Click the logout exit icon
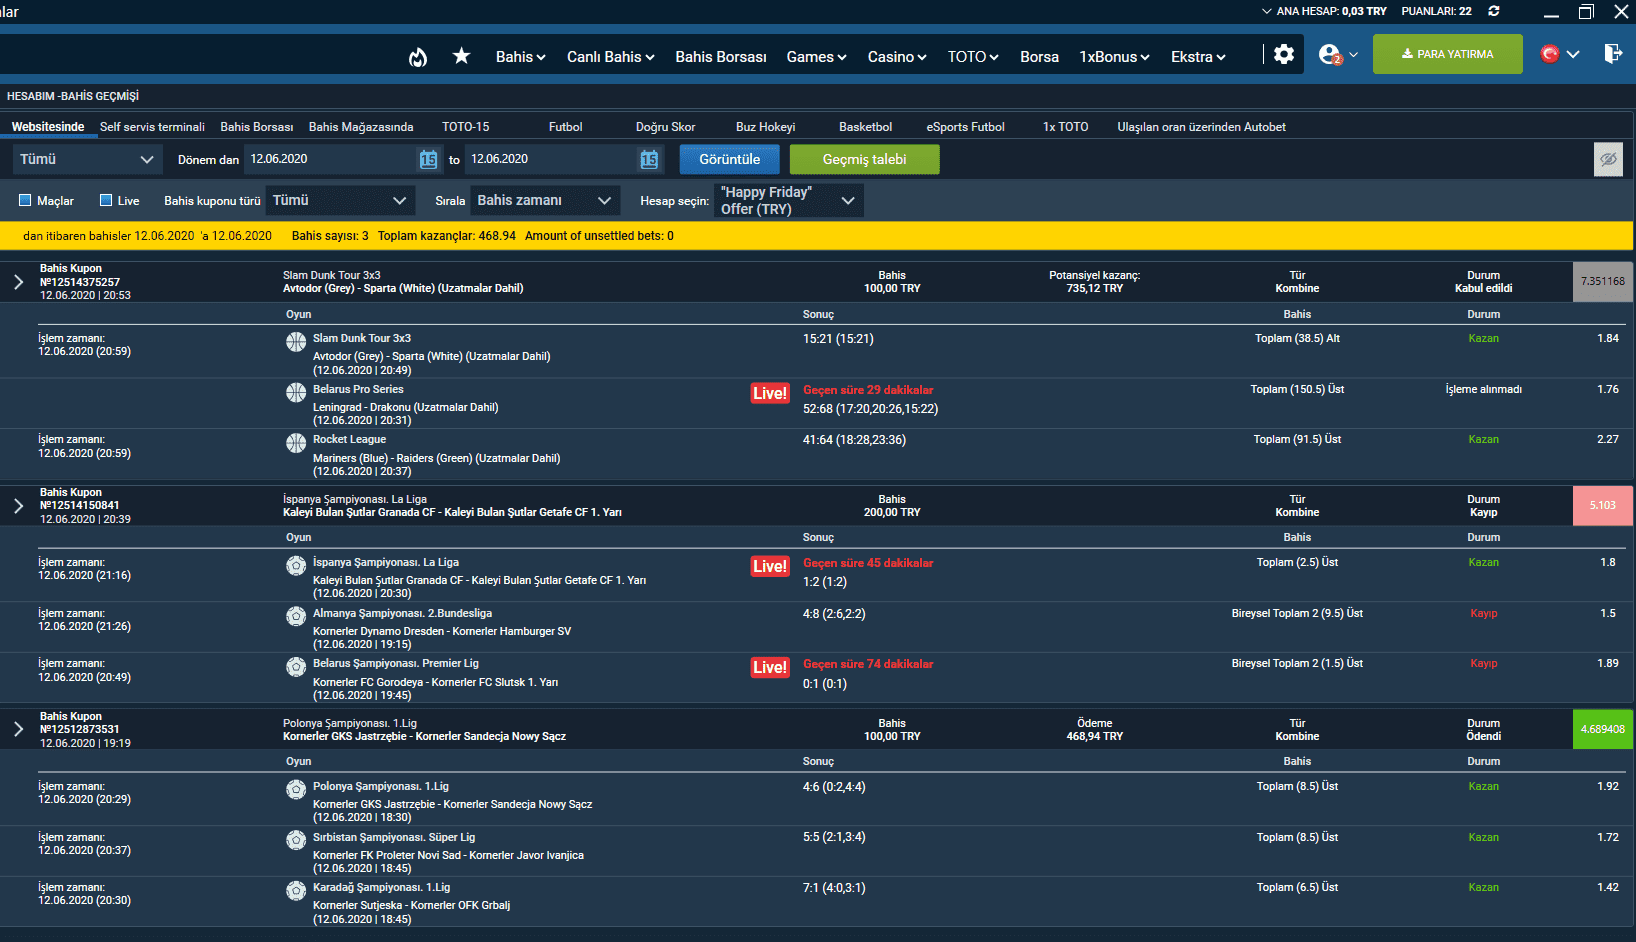Viewport: 1636px width, 942px height. 1612,54
